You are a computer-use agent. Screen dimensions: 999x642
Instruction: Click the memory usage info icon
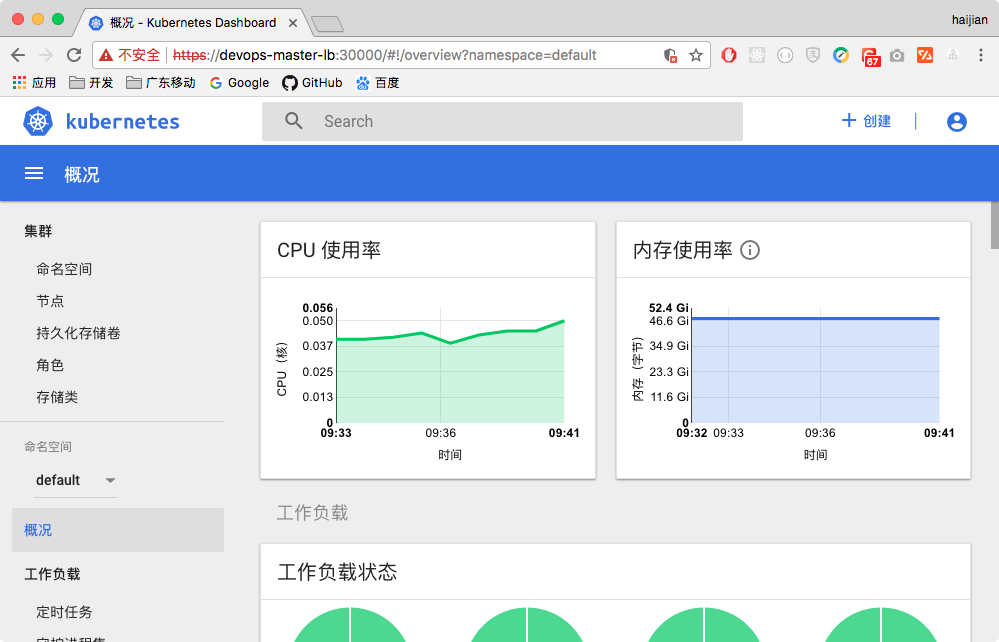(750, 250)
